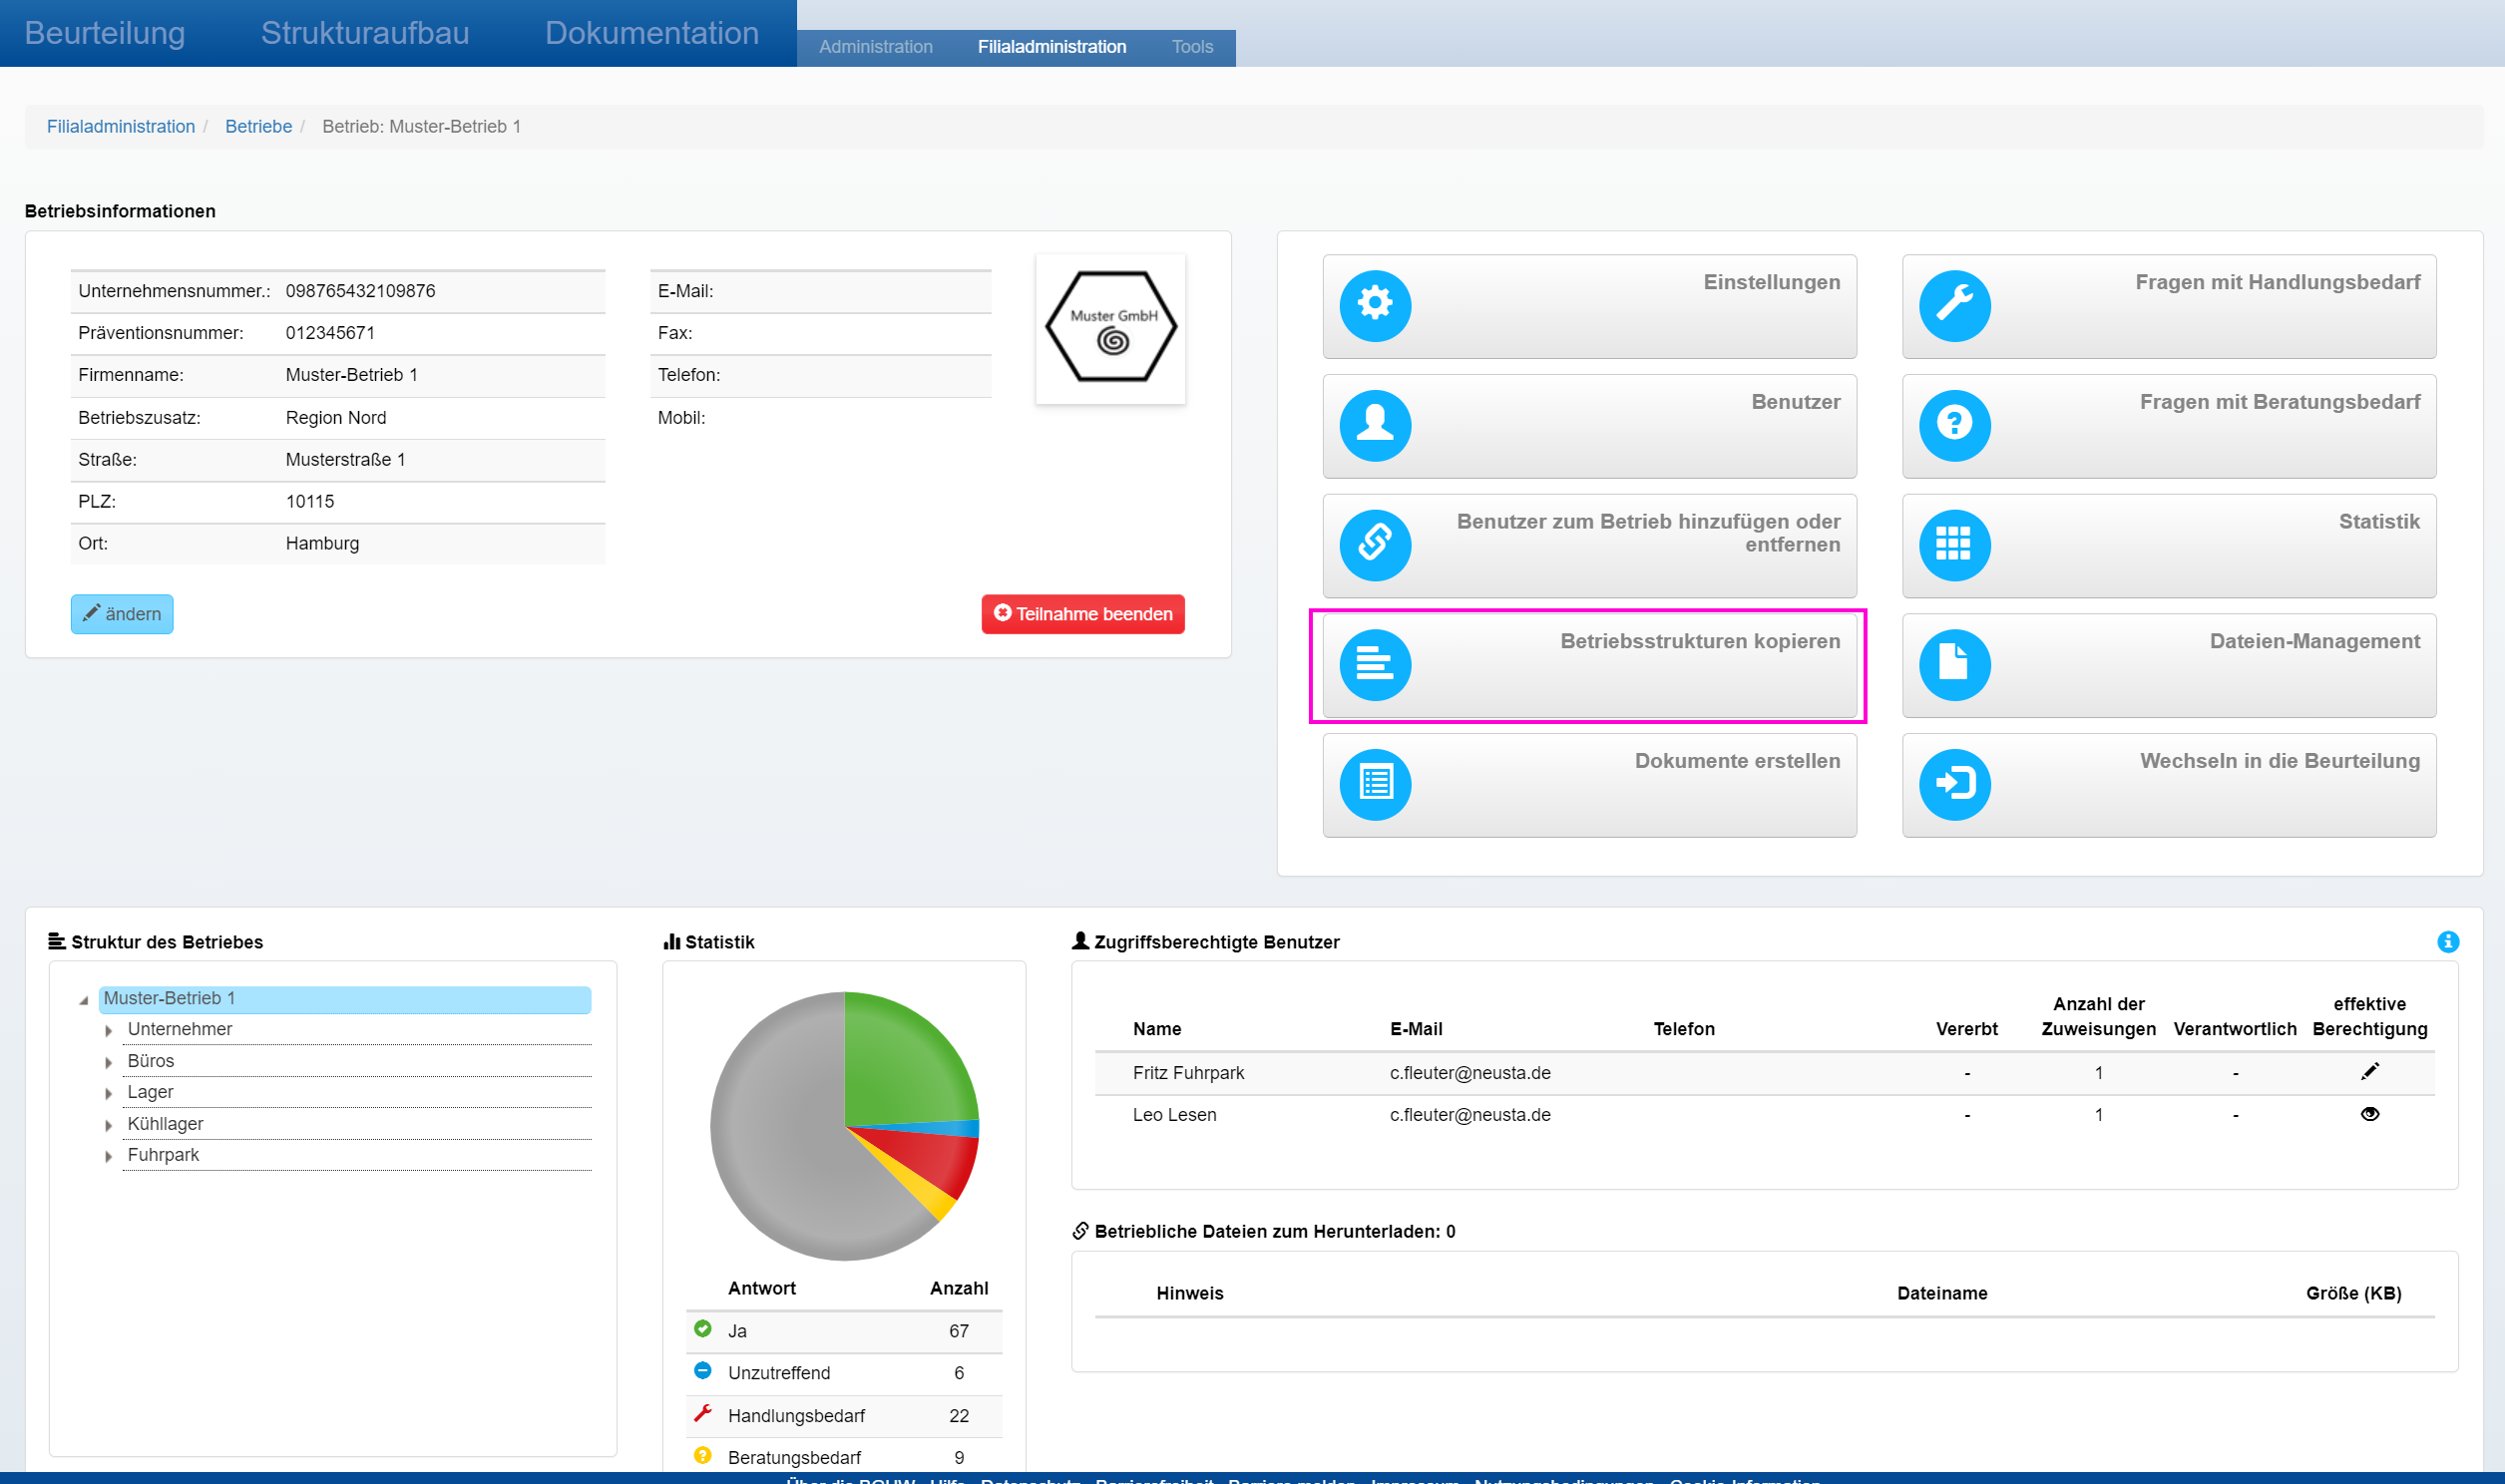Click the list icon beside Struktur des Betriebes

(x=57, y=941)
